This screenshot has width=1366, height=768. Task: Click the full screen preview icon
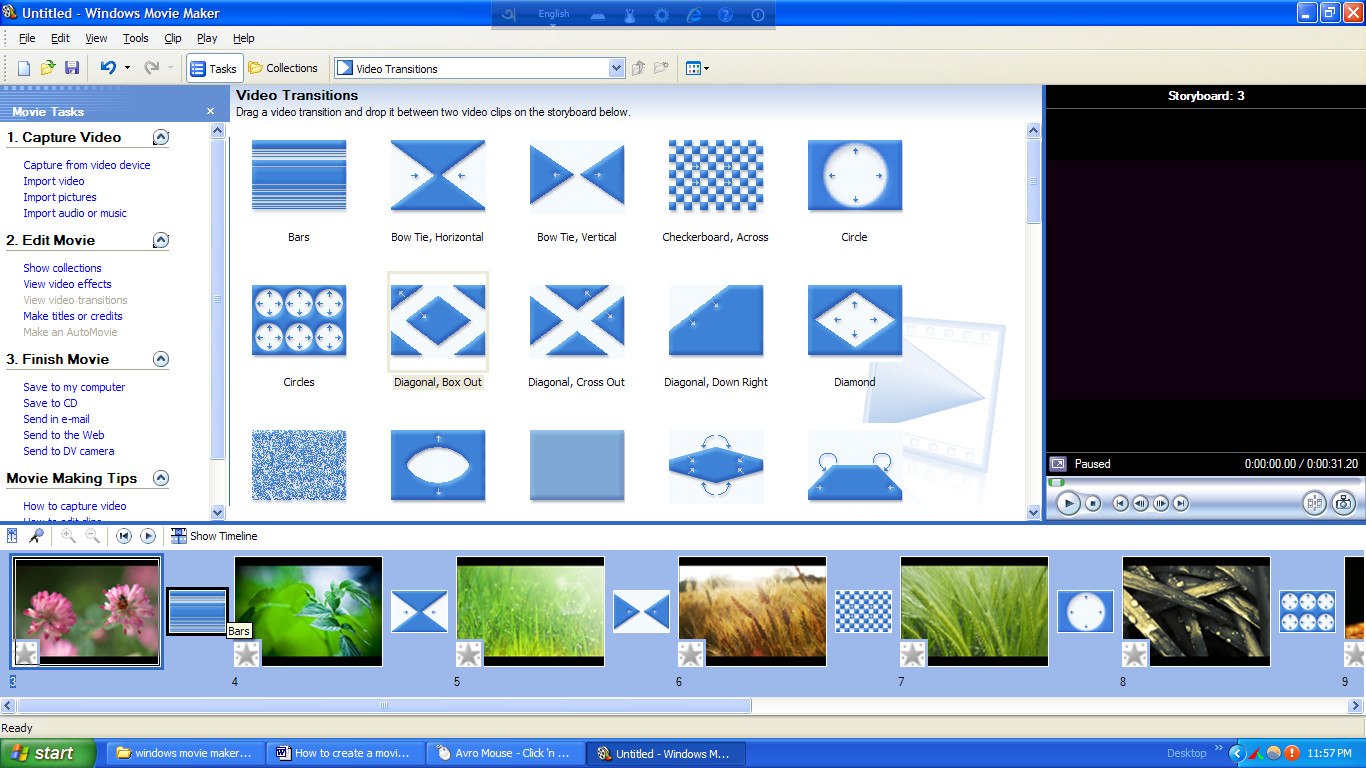pos(1058,464)
